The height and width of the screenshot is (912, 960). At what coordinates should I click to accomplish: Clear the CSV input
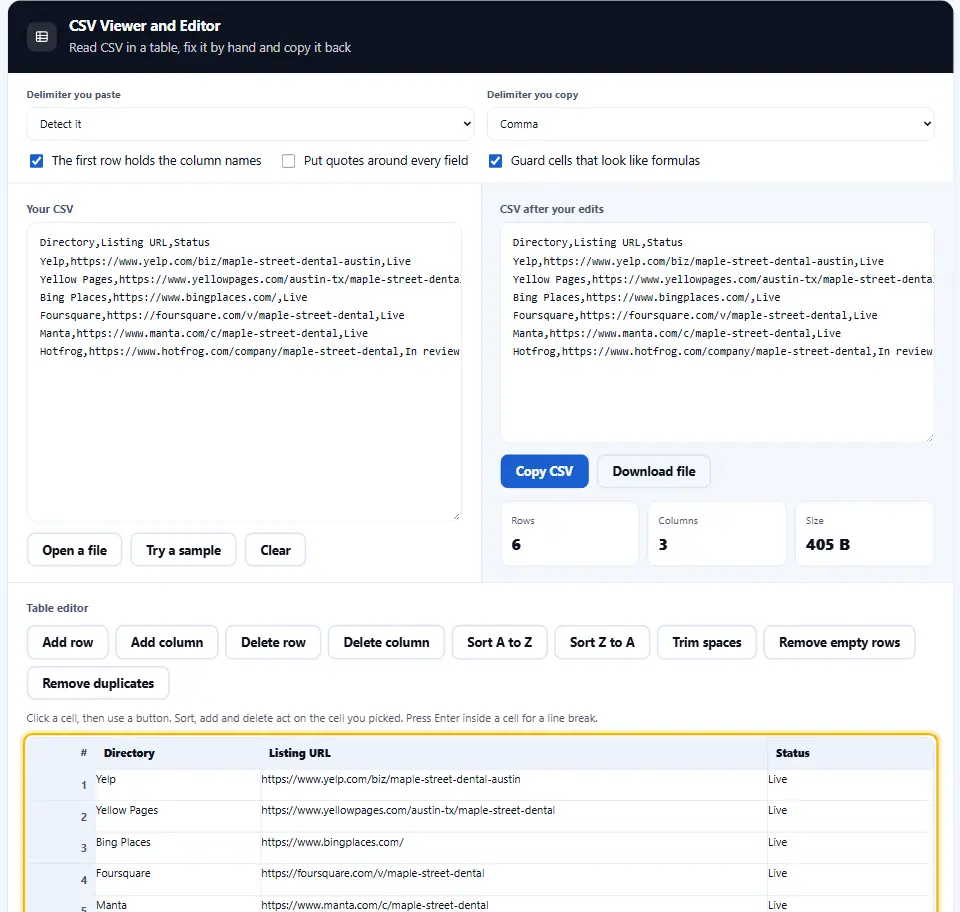pos(276,550)
